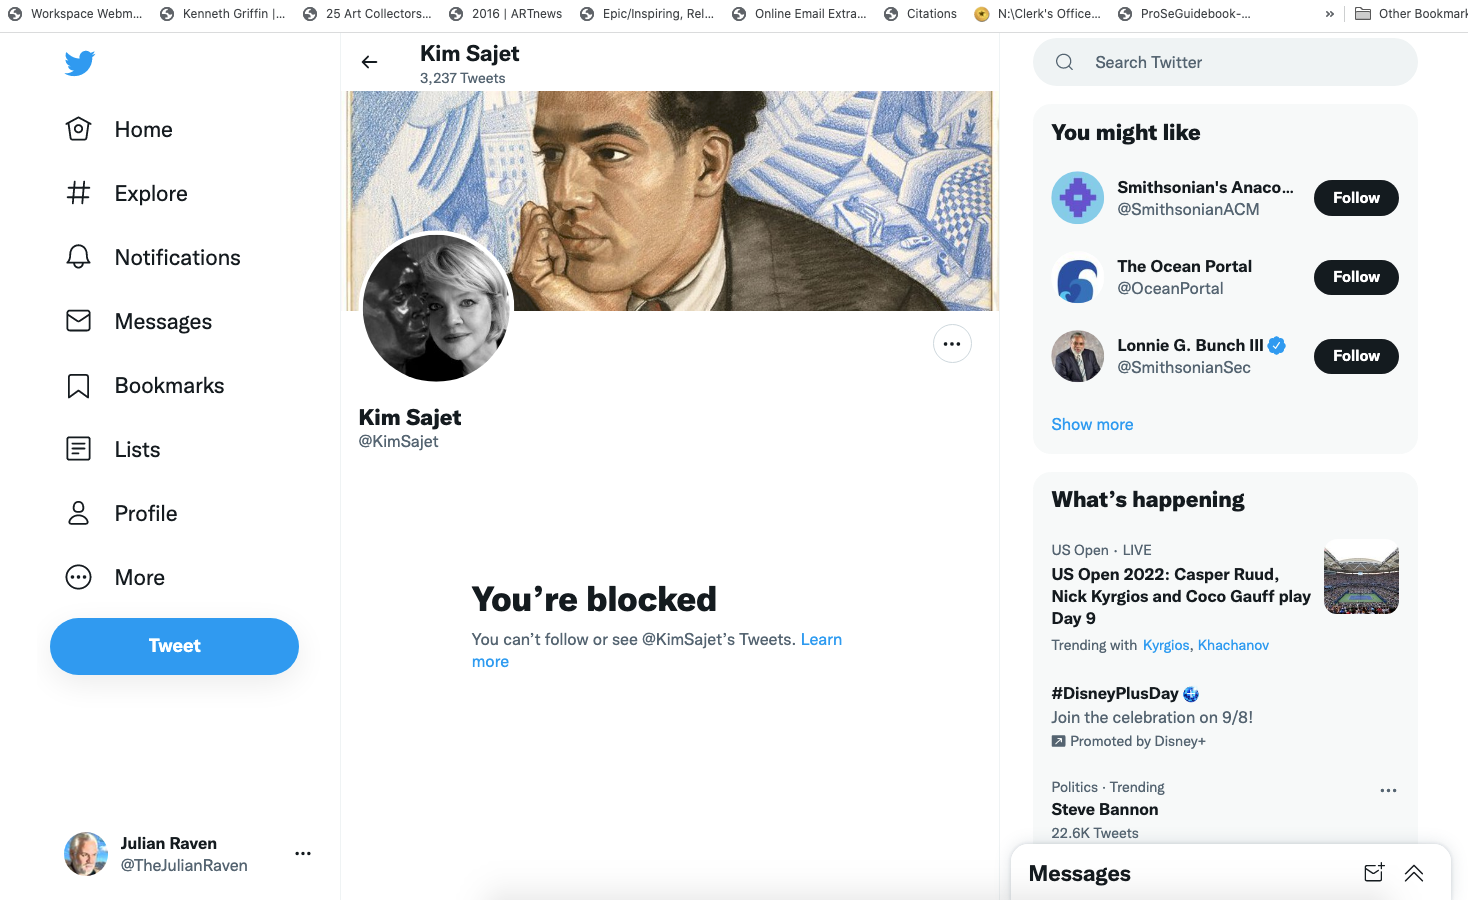Click the Khachanov trending link
1468x900 pixels.
click(x=1233, y=645)
